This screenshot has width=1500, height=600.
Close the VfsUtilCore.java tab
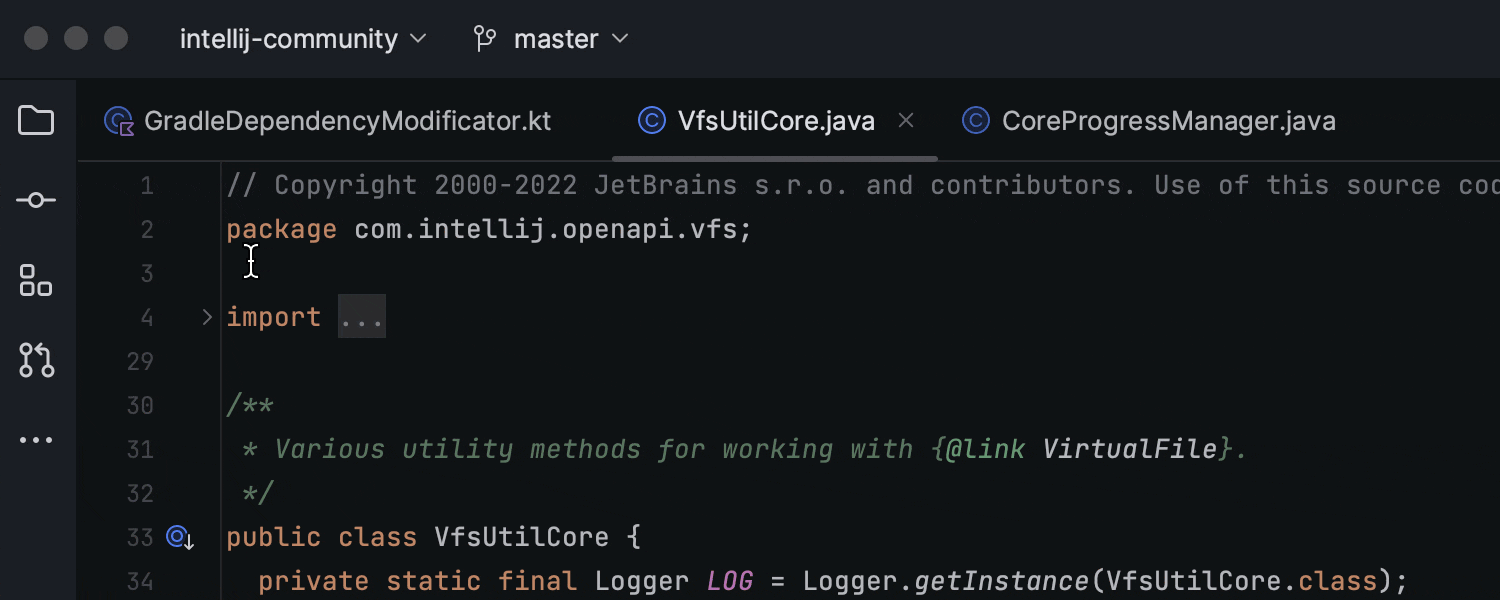click(x=906, y=120)
